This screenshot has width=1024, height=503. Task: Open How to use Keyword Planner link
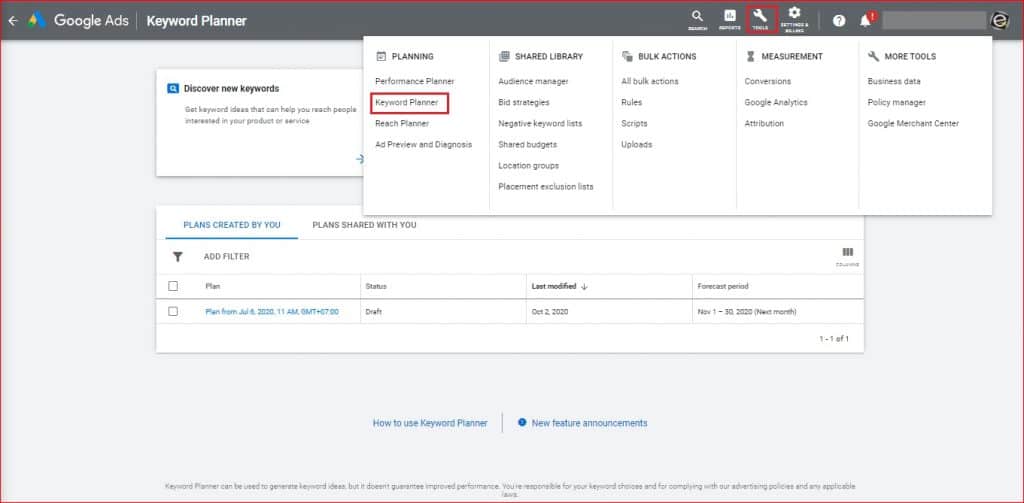click(430, 423)
